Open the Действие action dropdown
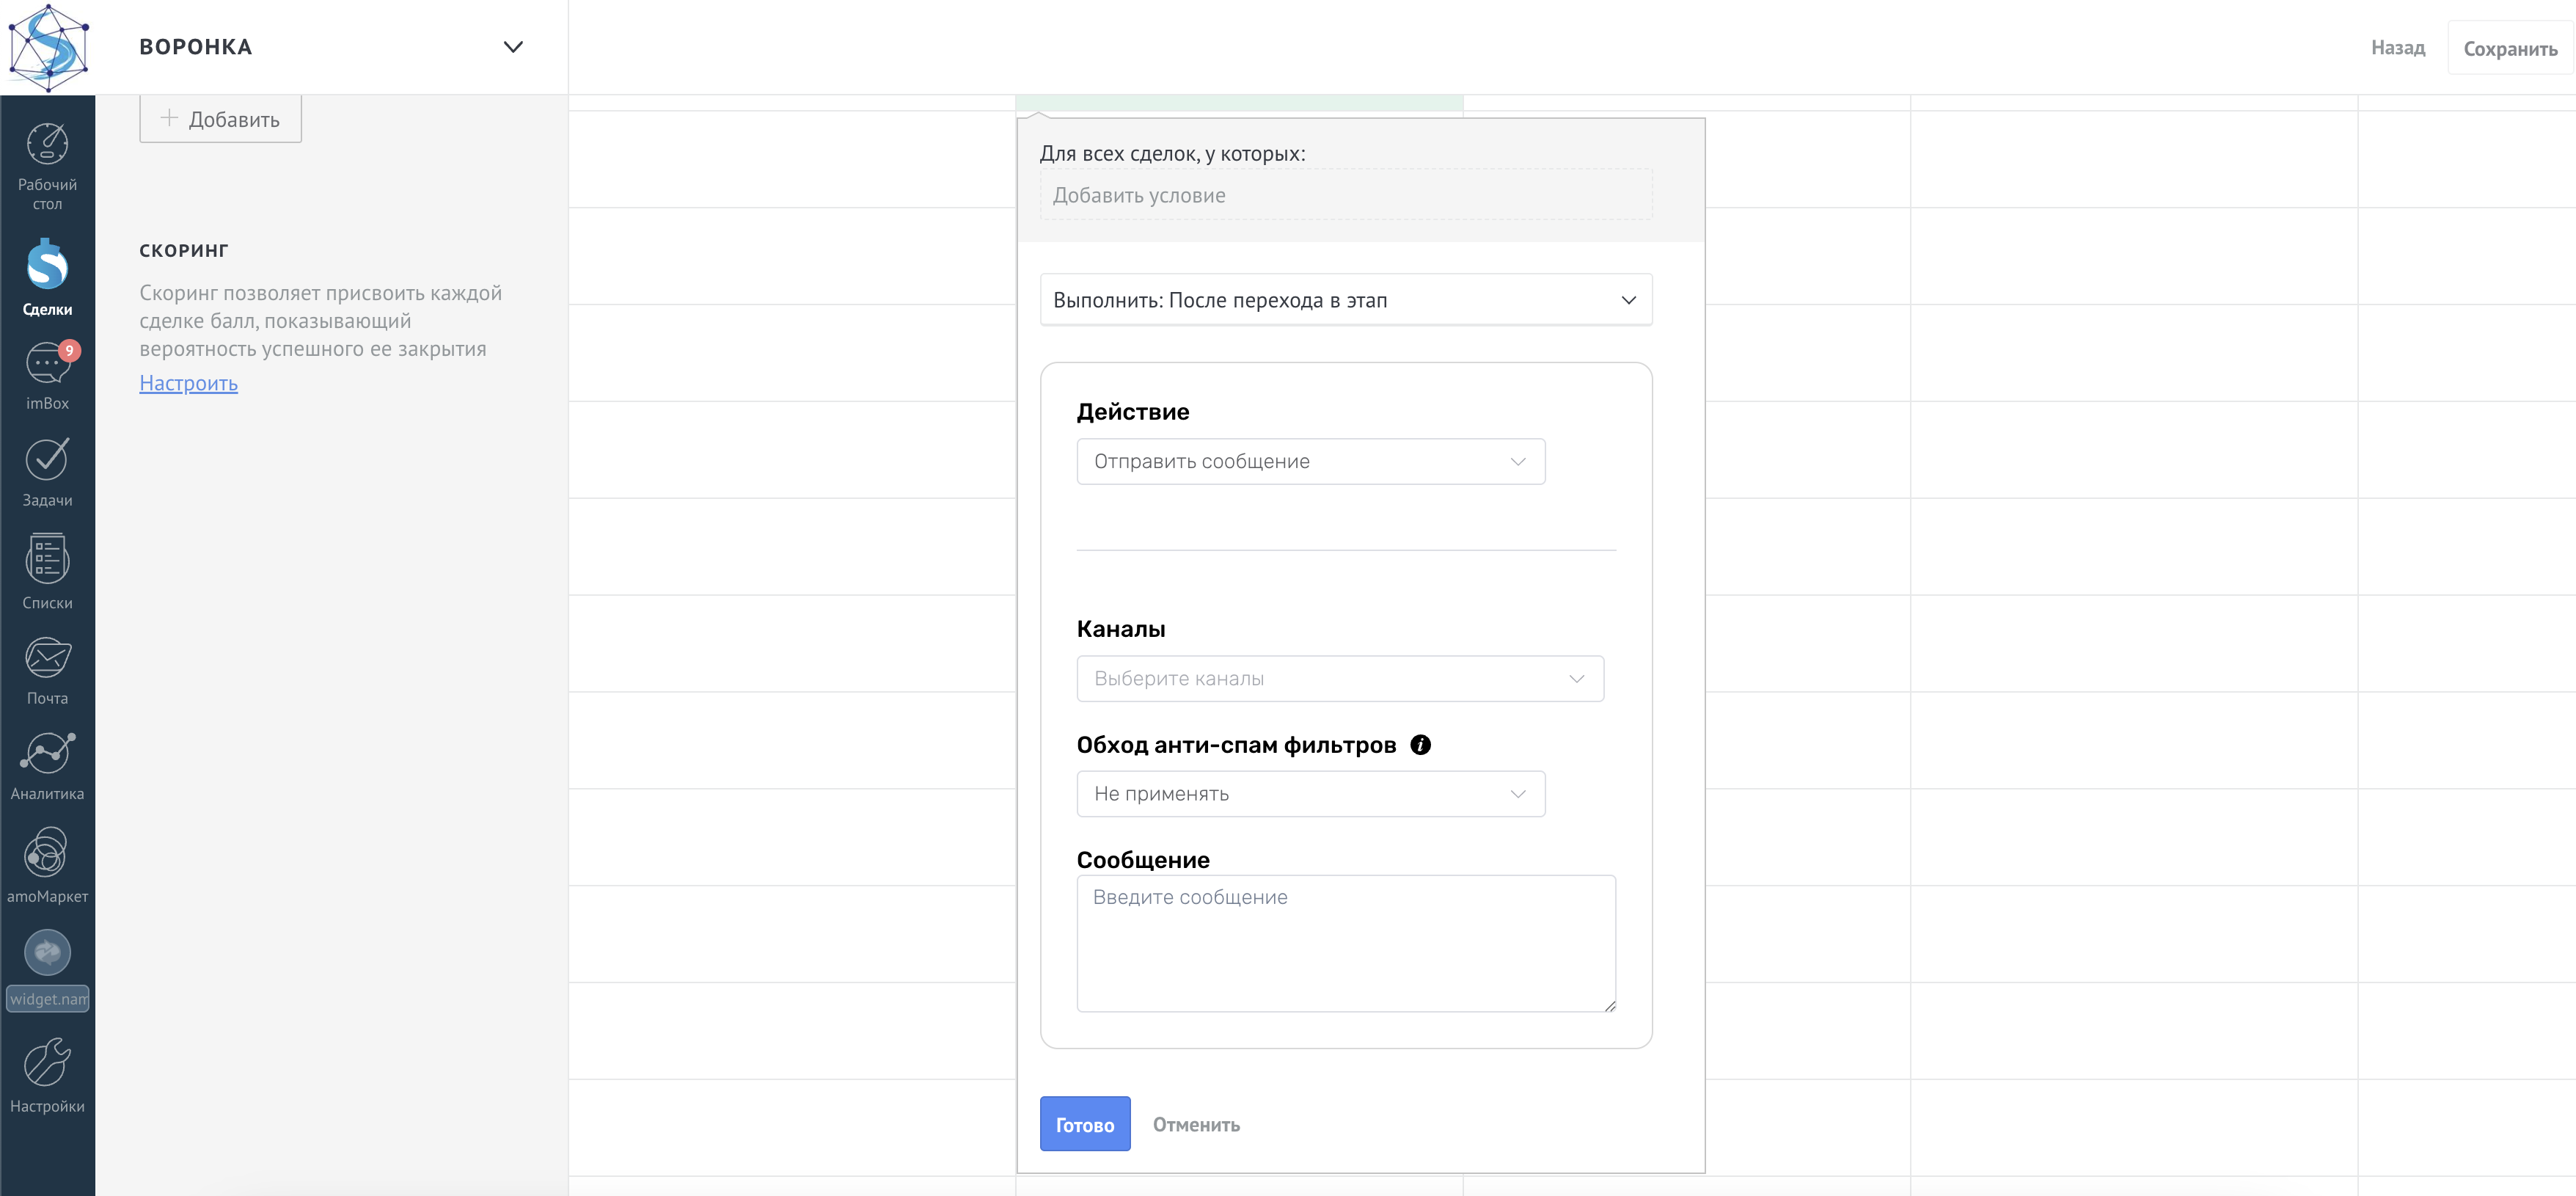The width and height of the screenshot is (2576, 1196). tap(1311, 461)
